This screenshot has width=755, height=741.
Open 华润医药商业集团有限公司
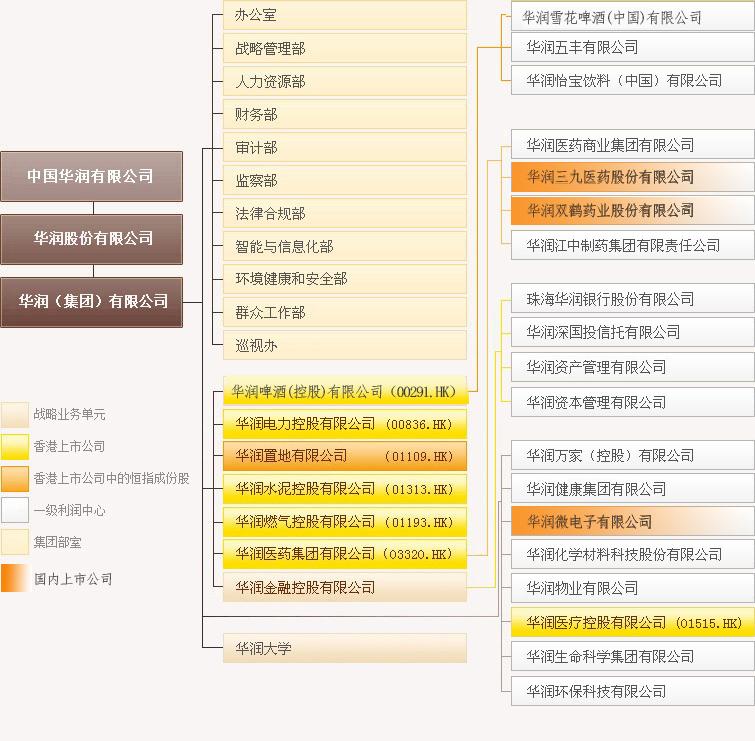(633, 144)
